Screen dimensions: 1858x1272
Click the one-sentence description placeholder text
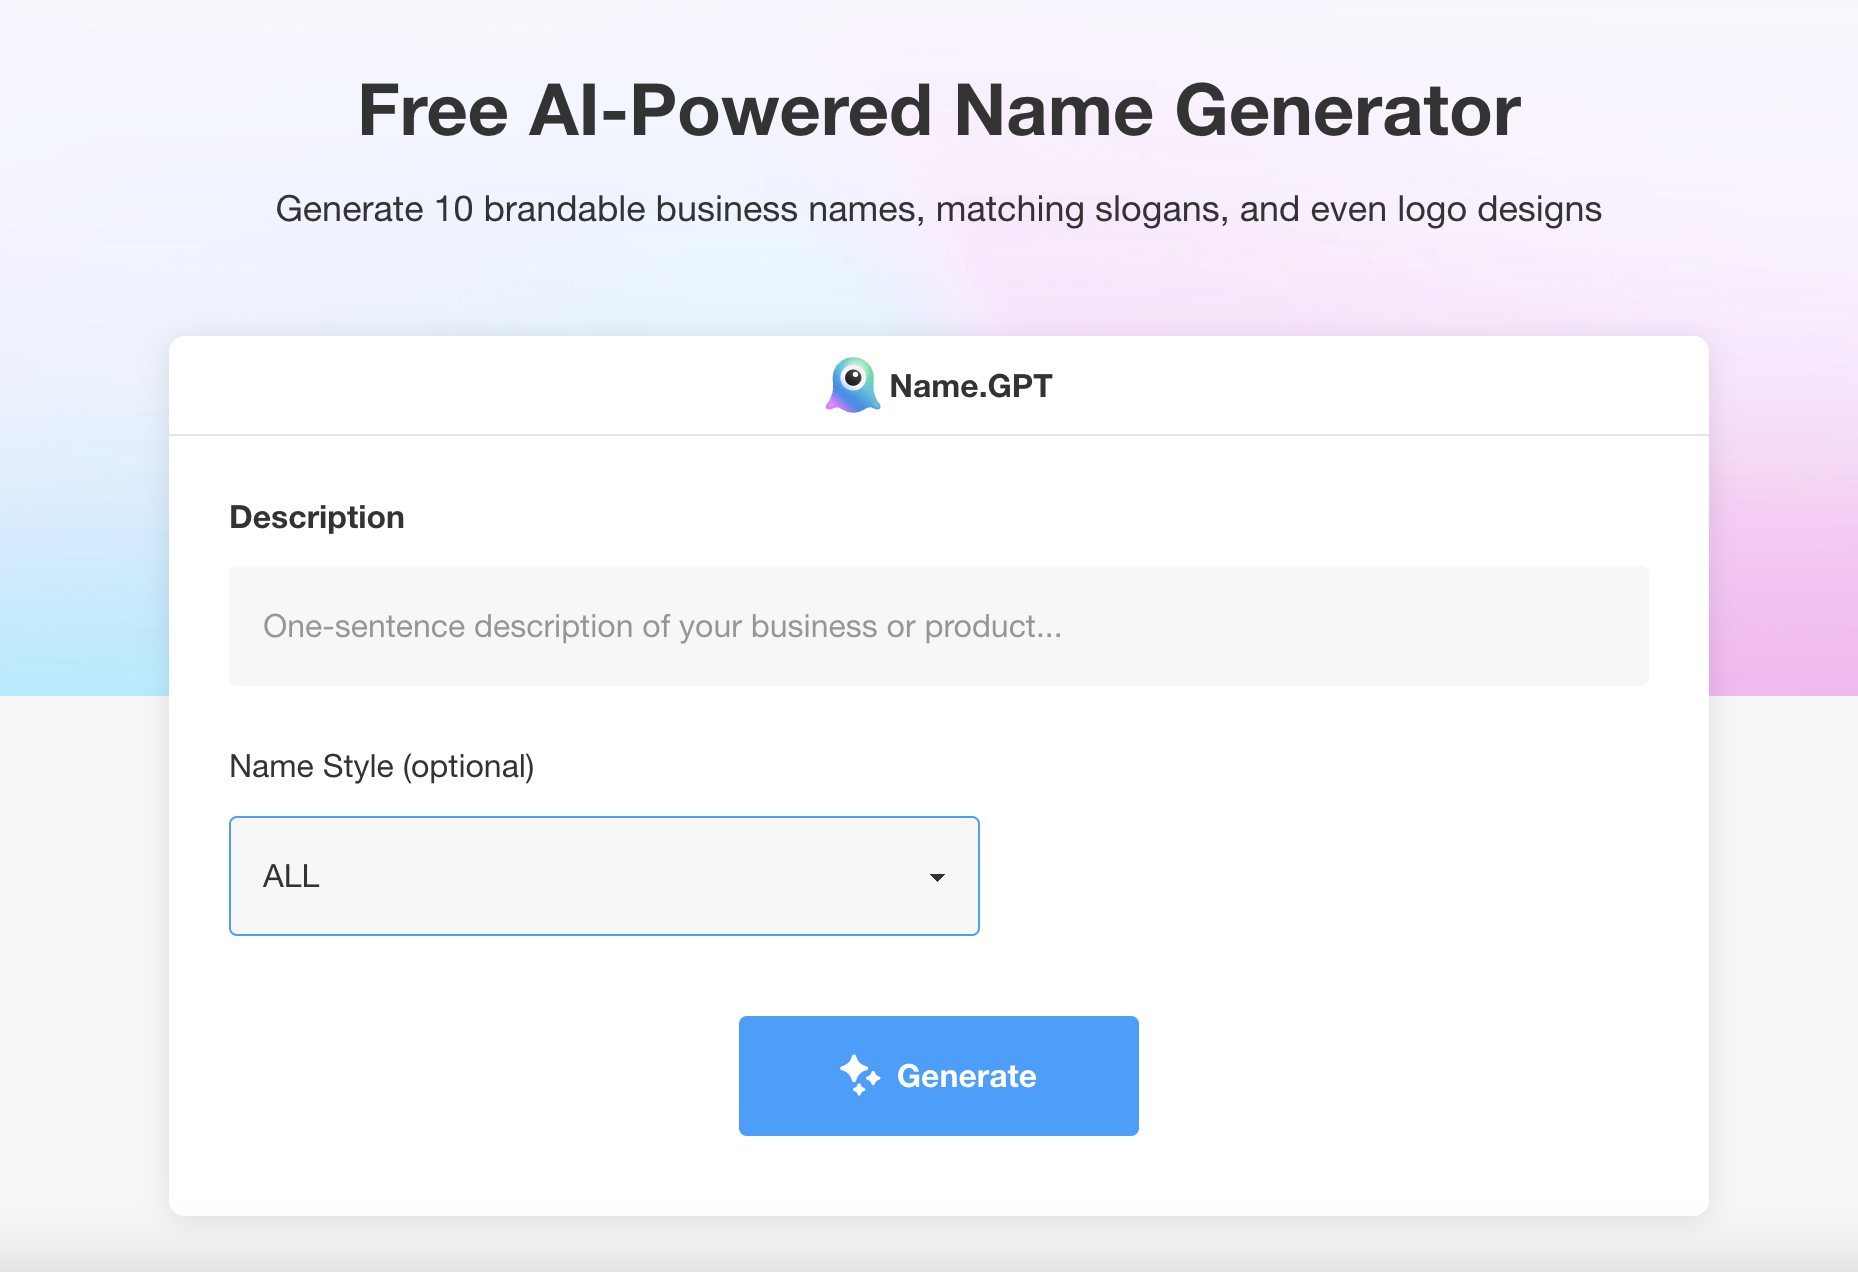pos(662,626)
